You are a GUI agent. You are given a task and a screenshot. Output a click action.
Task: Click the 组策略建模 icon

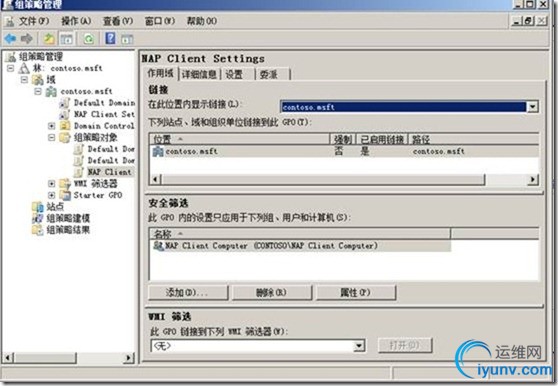pos(38,218)
